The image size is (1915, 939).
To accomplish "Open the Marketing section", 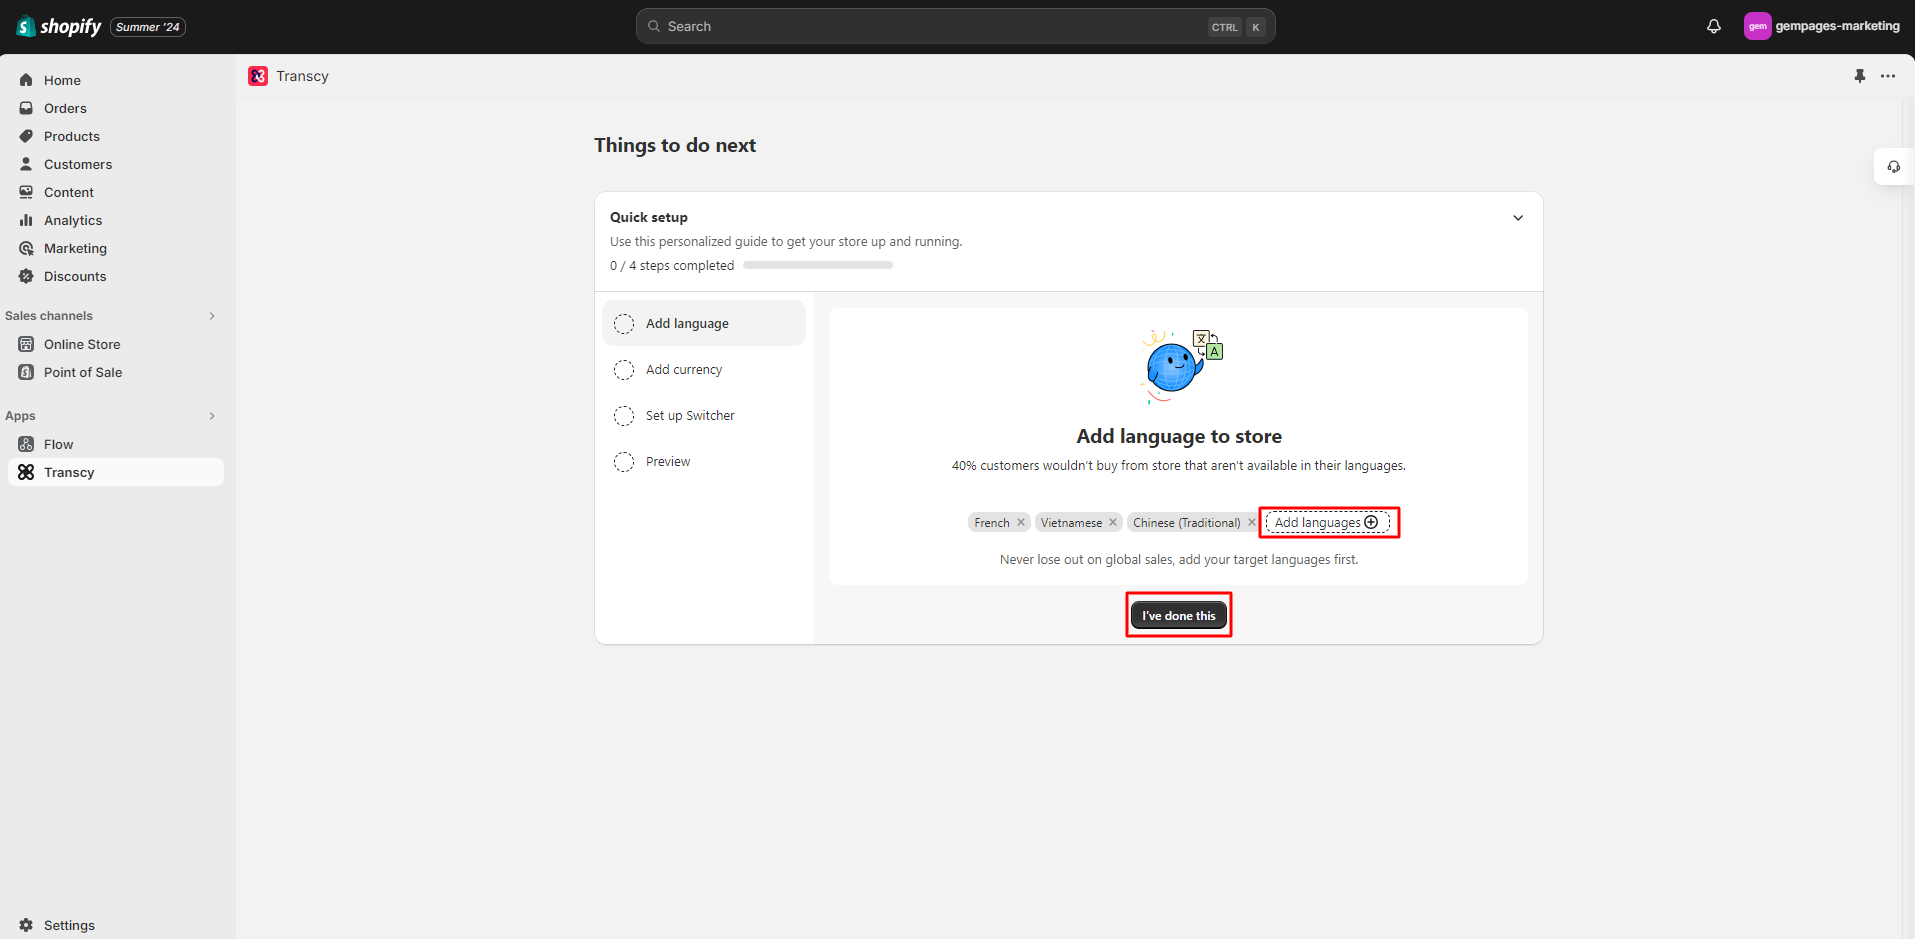I will click(75, 248).
